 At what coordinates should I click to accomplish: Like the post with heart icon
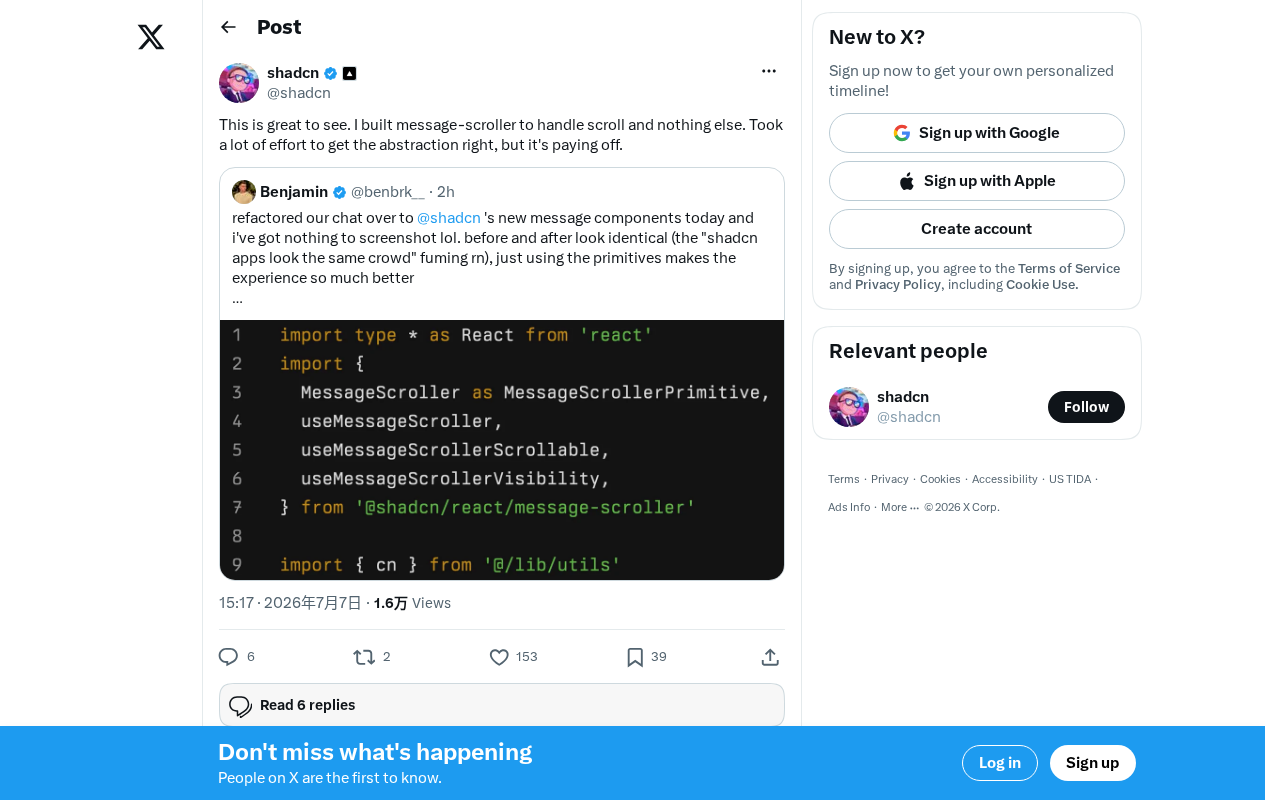[x=499, y=657]
